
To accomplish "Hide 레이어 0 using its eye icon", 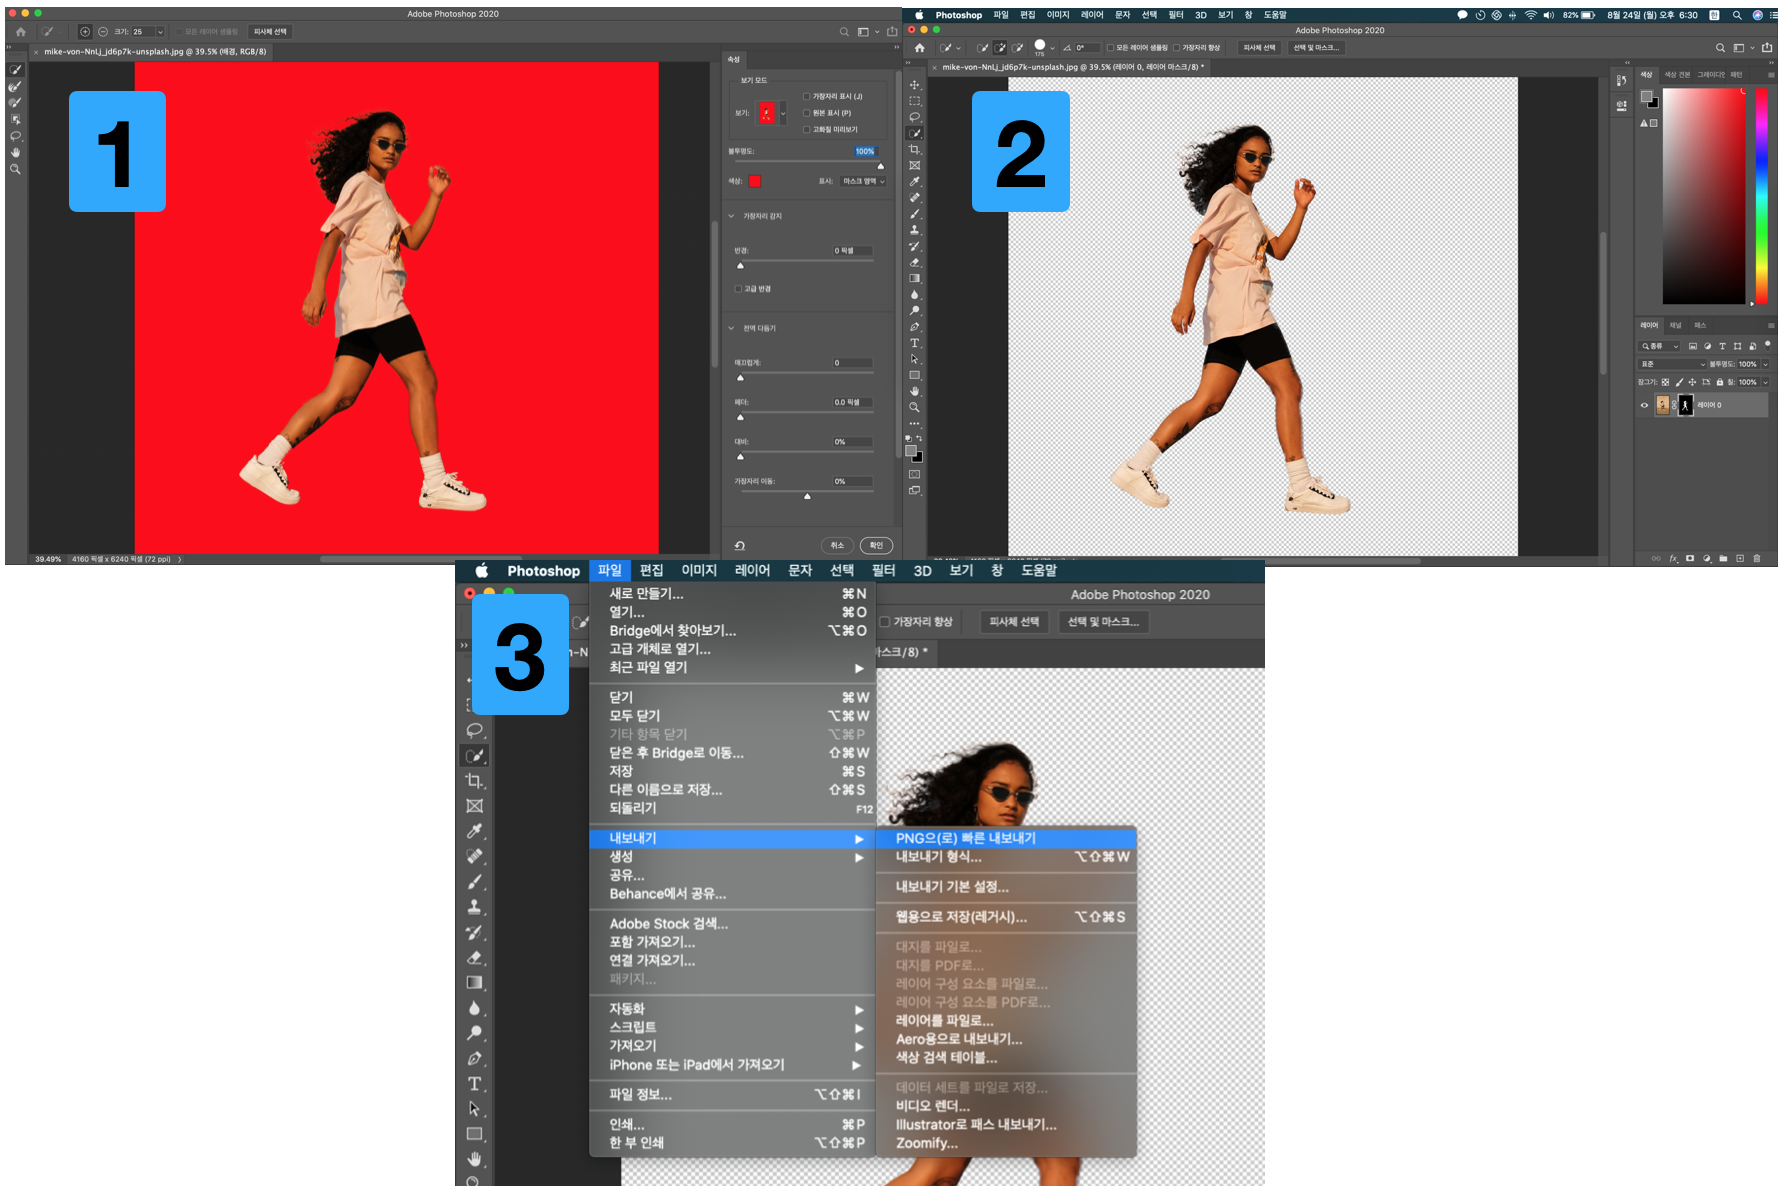I will click(x=1644, y=405).
